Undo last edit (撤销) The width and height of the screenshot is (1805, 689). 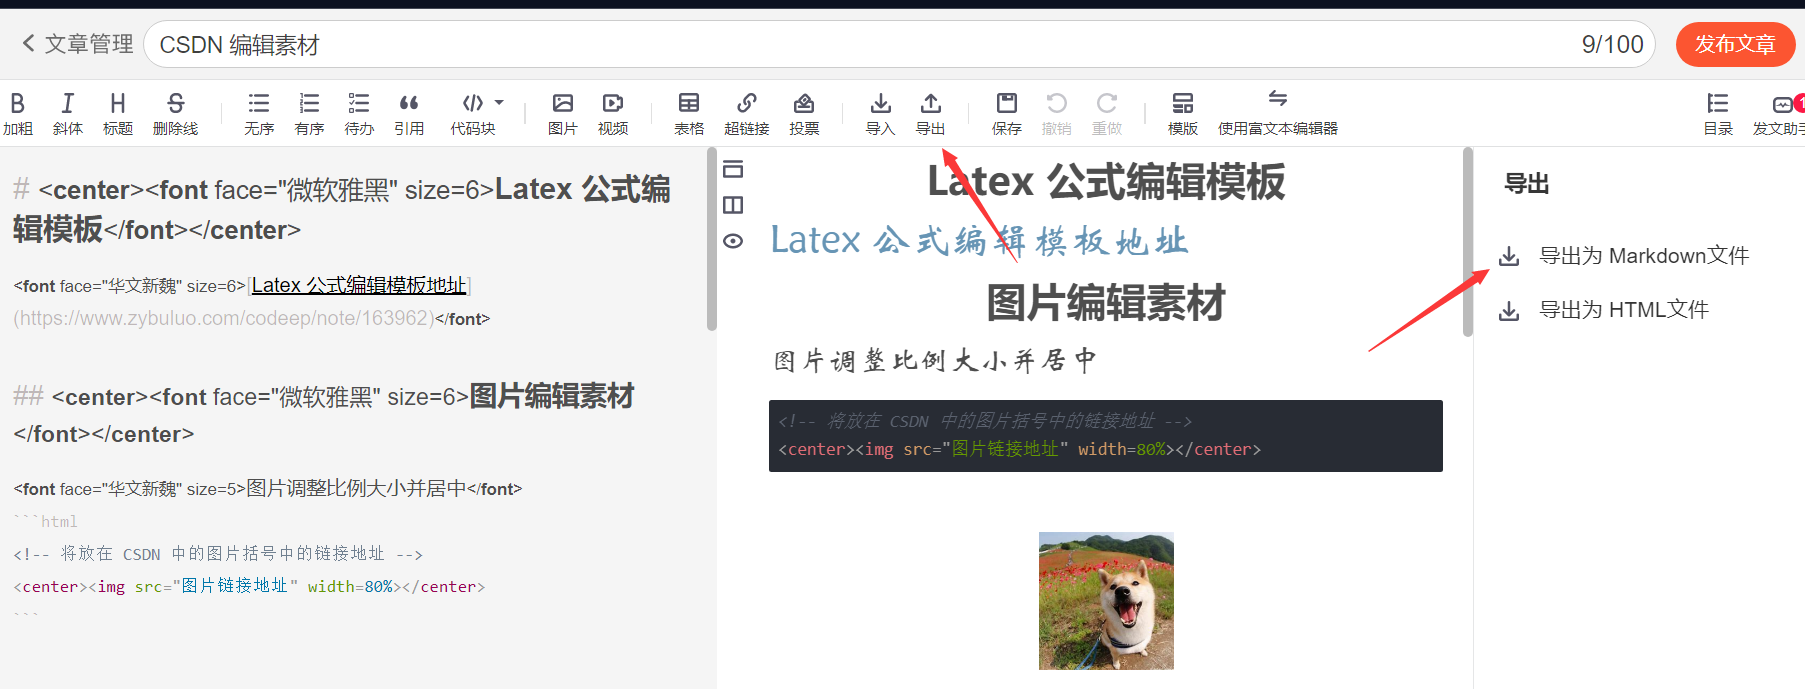click(1057, 113)
